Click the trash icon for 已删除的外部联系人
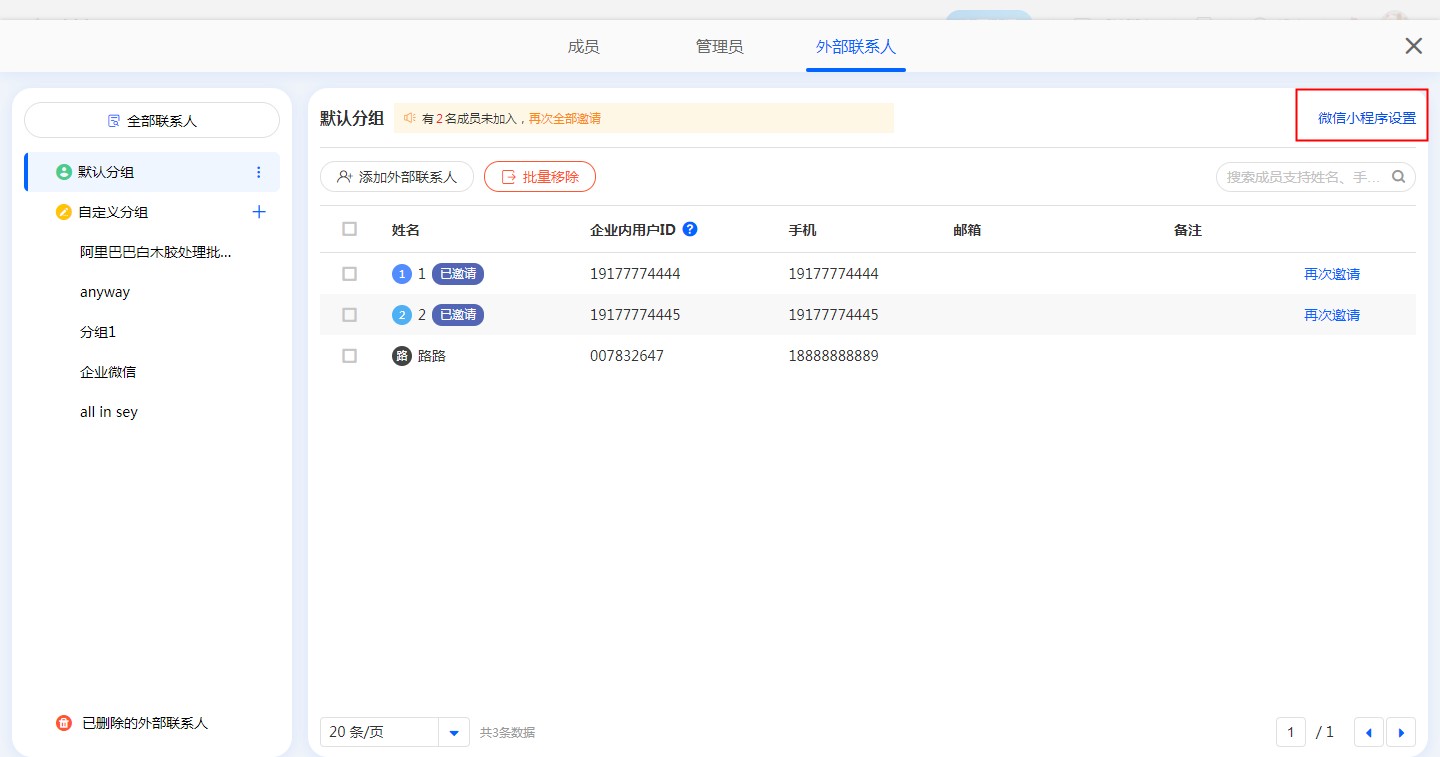Screen dimensions: 1440x757 point(64,723)
